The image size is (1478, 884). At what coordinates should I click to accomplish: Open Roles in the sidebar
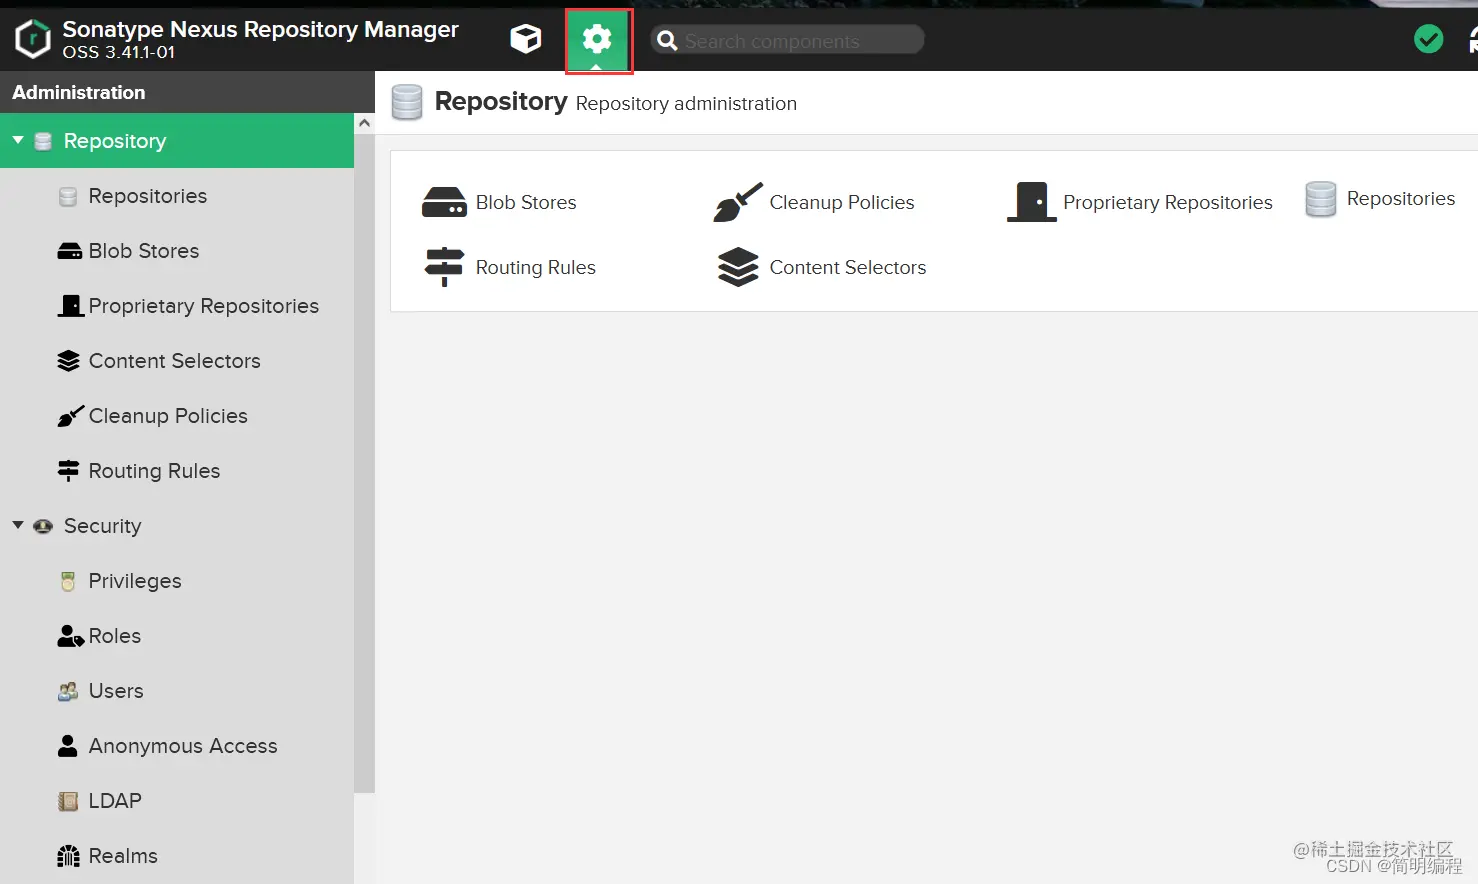(x=177, y=636)
